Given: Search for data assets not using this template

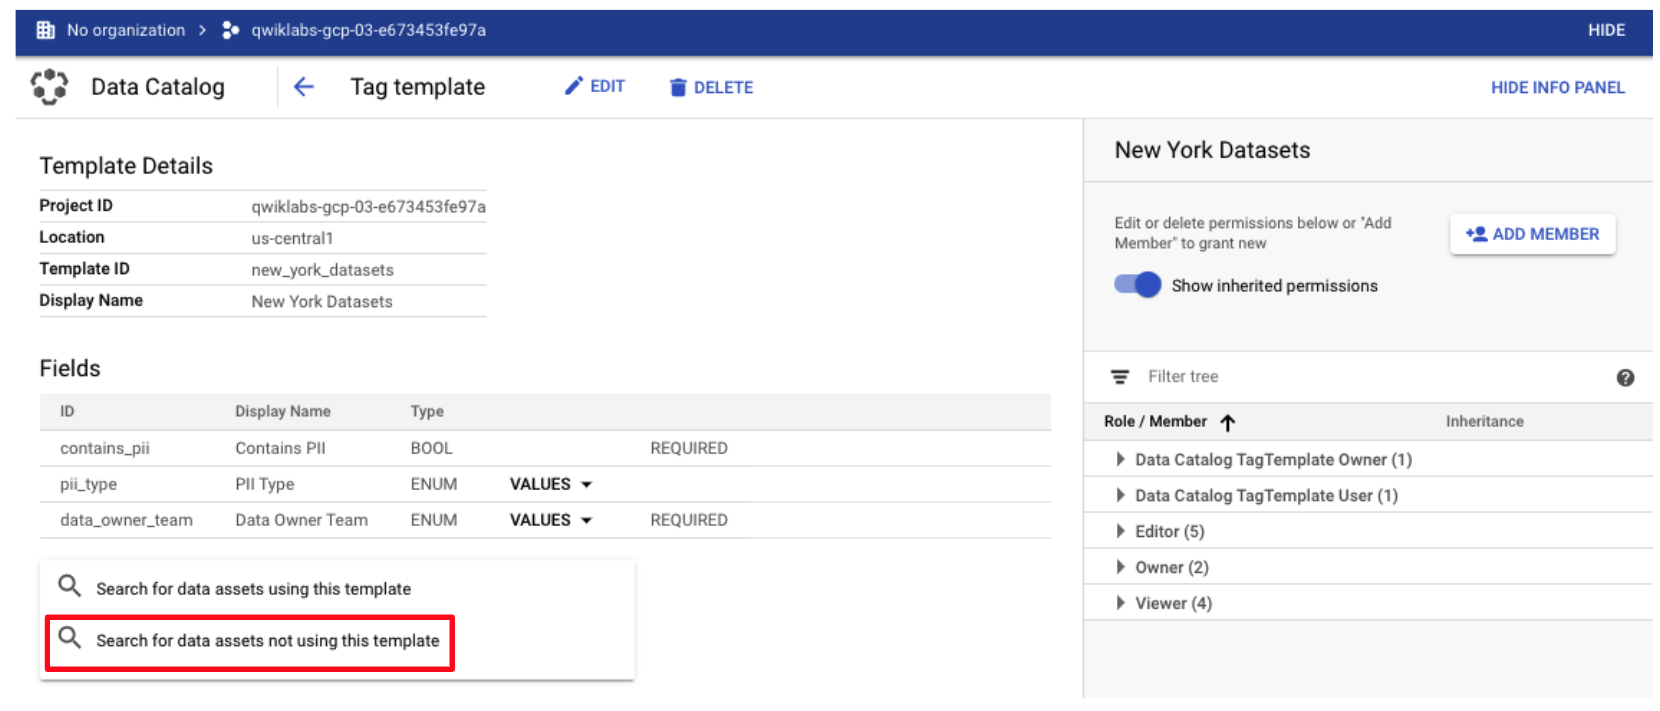Looking at the screenshot, I should pyautogui.click(x=268, y=641).
